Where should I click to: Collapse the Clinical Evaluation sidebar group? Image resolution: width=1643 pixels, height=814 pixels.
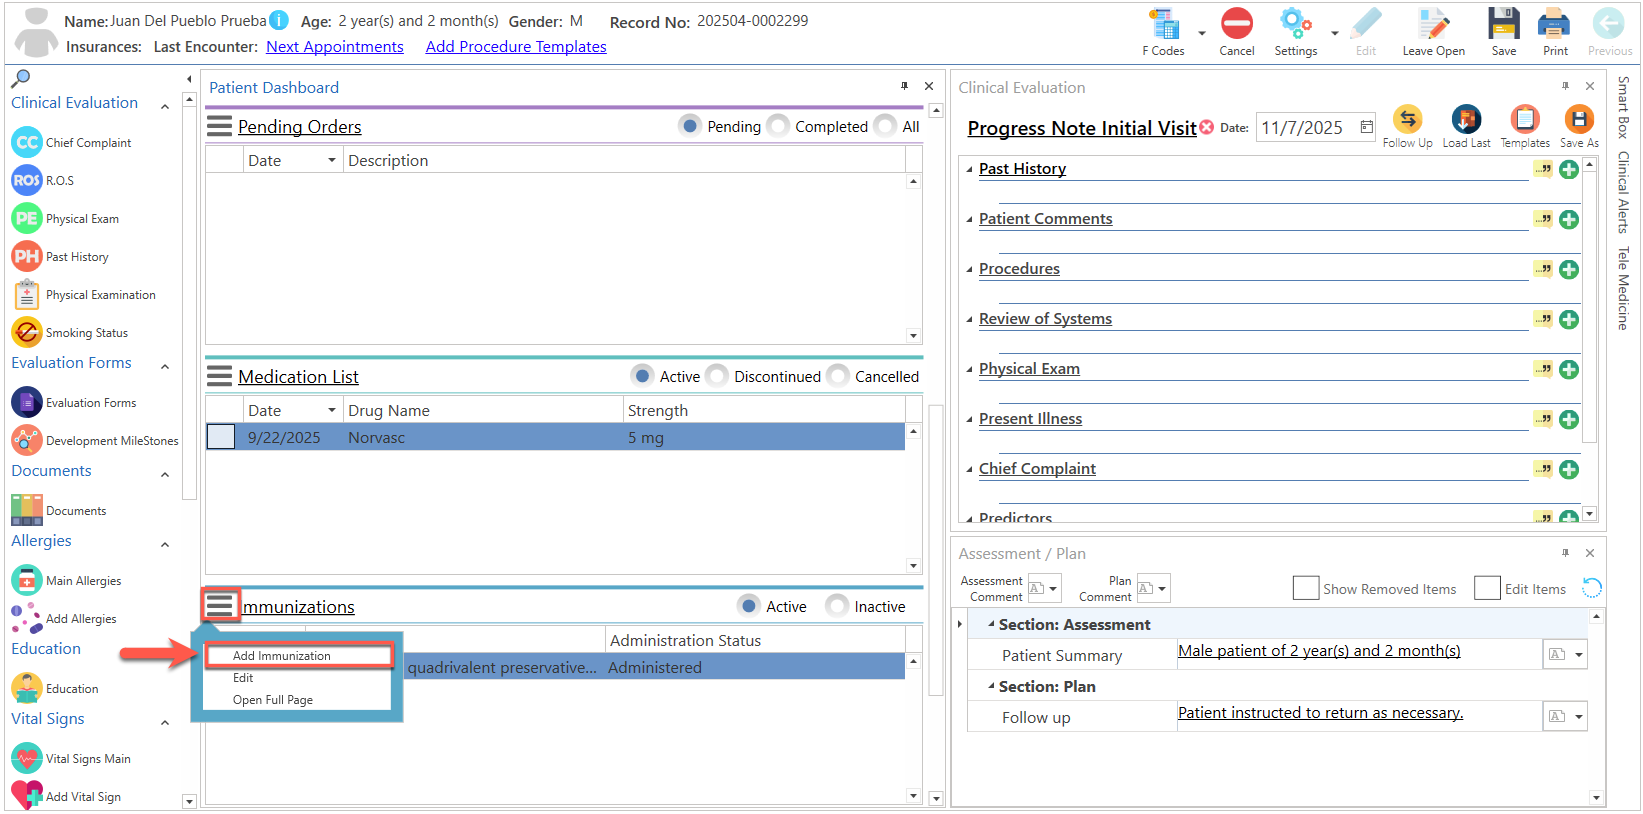[165, 105]
